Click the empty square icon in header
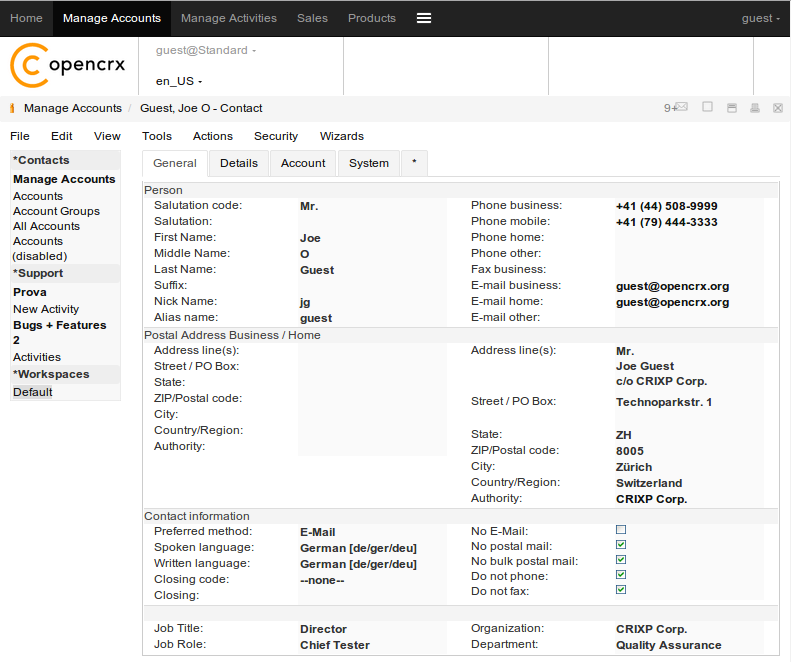This screenshot has width=791, height=662. [x=707, y=107]
